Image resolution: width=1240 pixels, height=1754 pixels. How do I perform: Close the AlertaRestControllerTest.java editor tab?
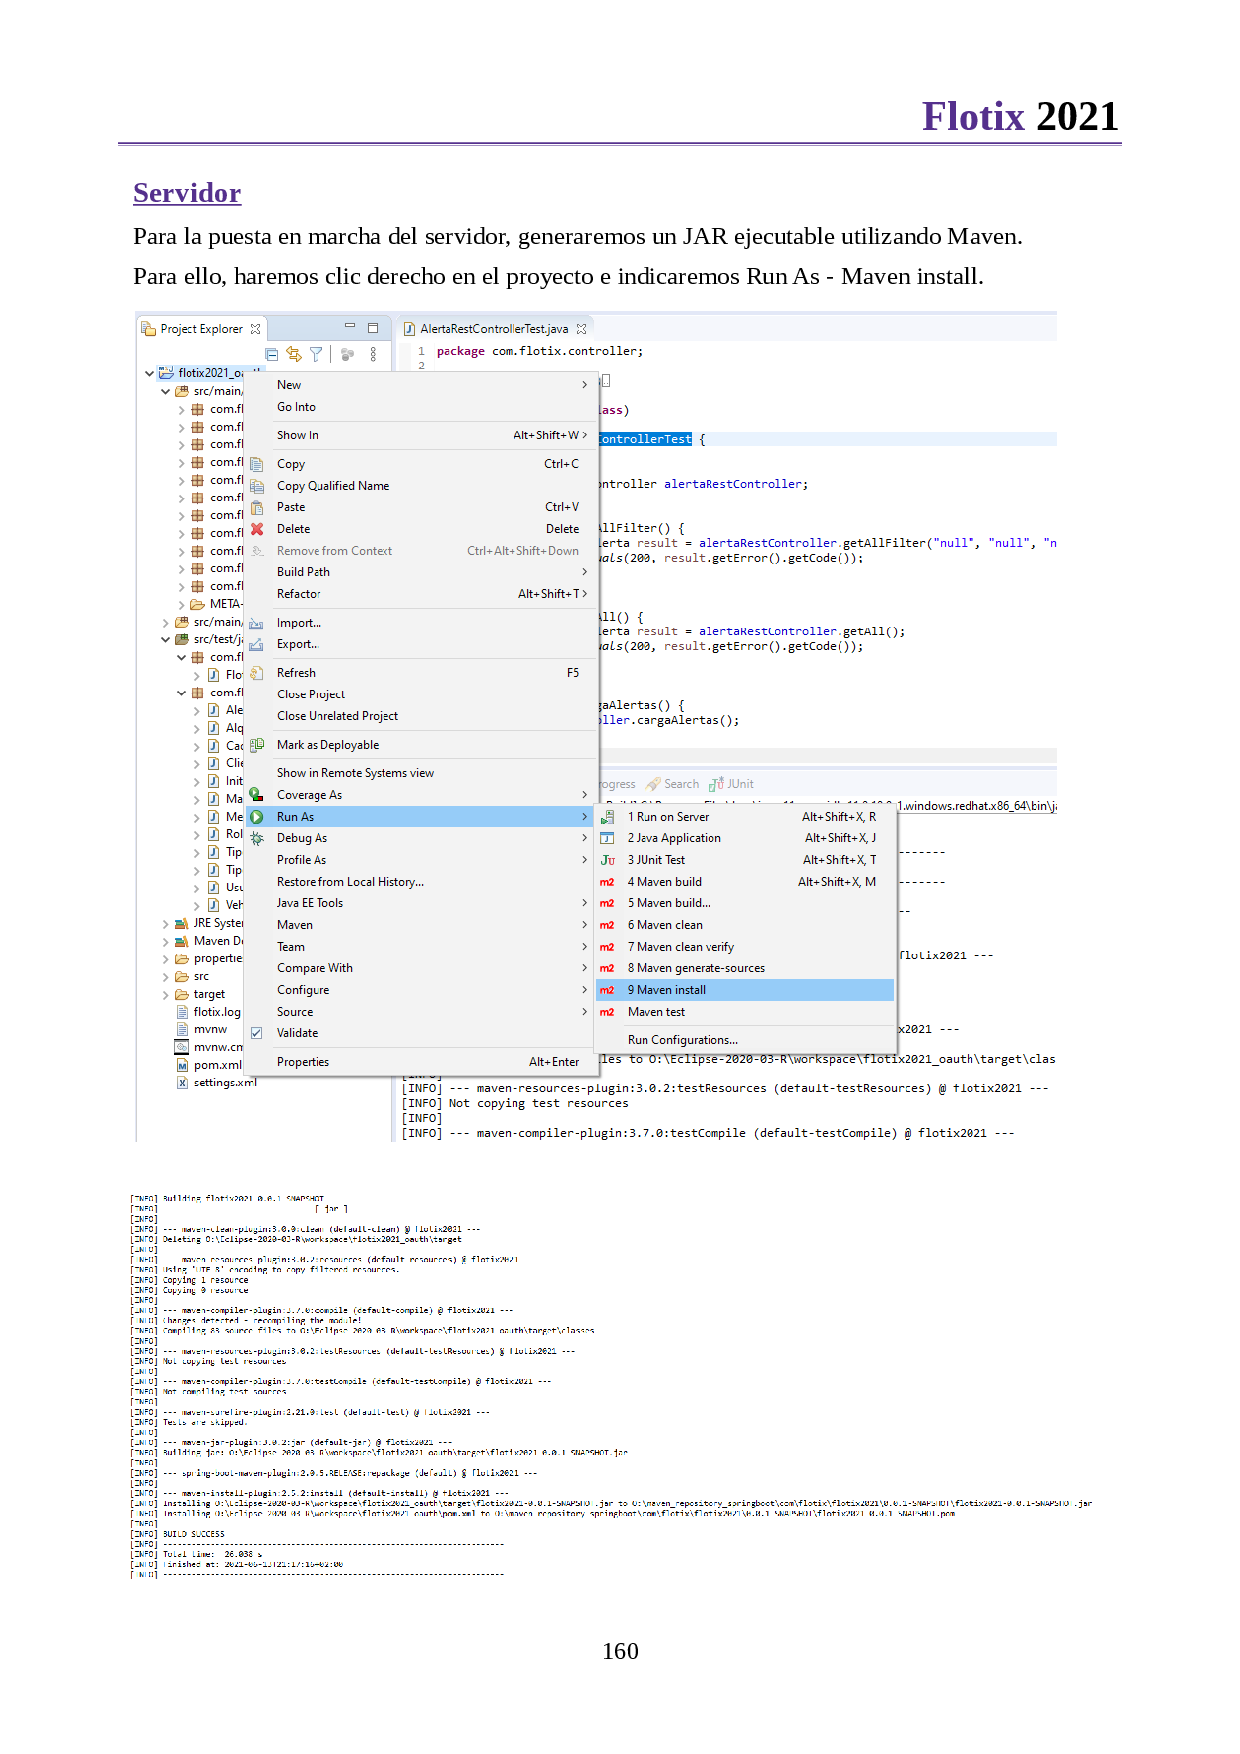581,329
